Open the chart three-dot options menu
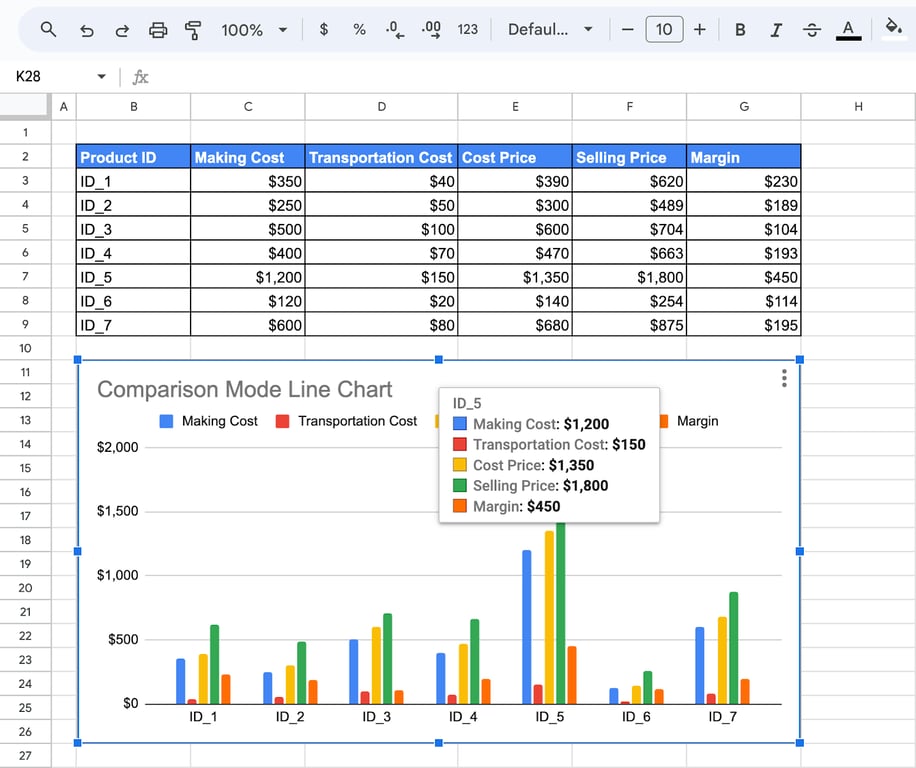 pyautogui.click(x=784, y=378)
